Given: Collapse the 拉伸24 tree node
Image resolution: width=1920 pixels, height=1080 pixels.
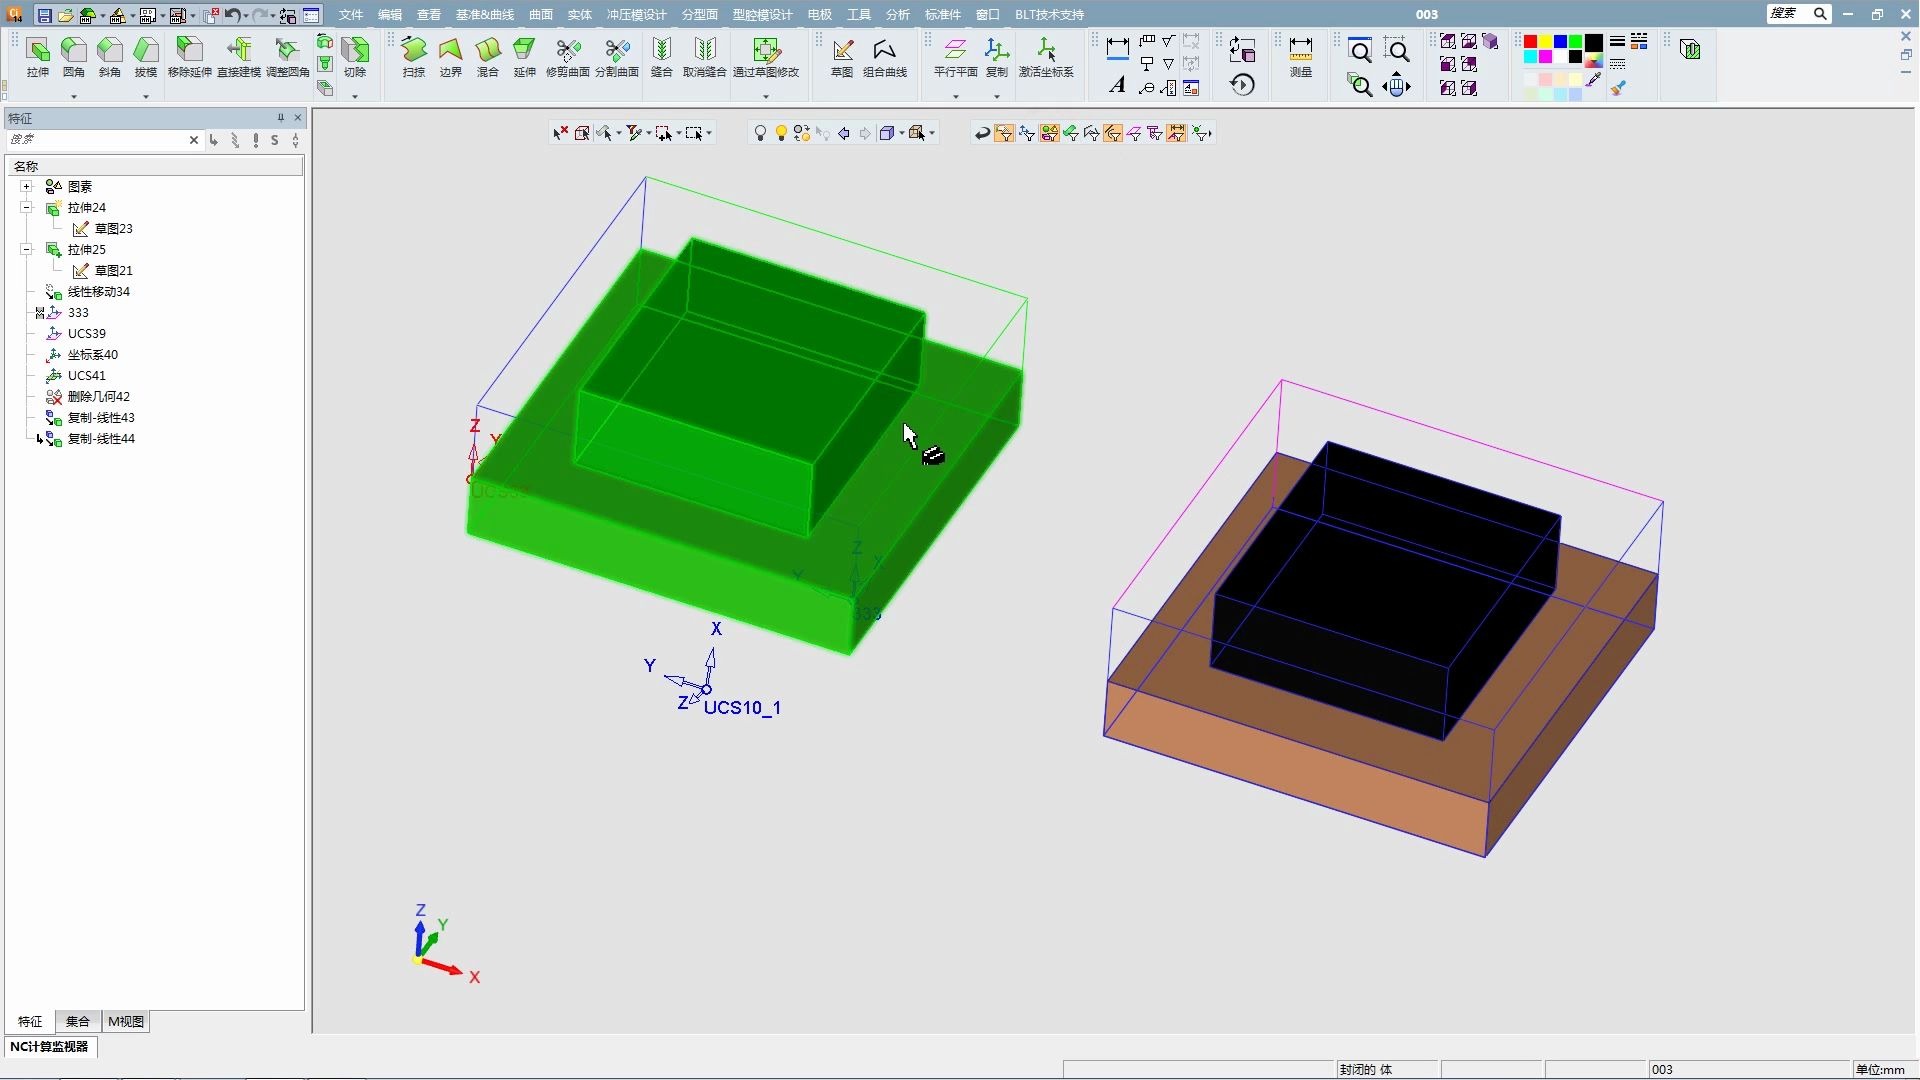Looking at the screenshot, I should [x=27, y=208].
